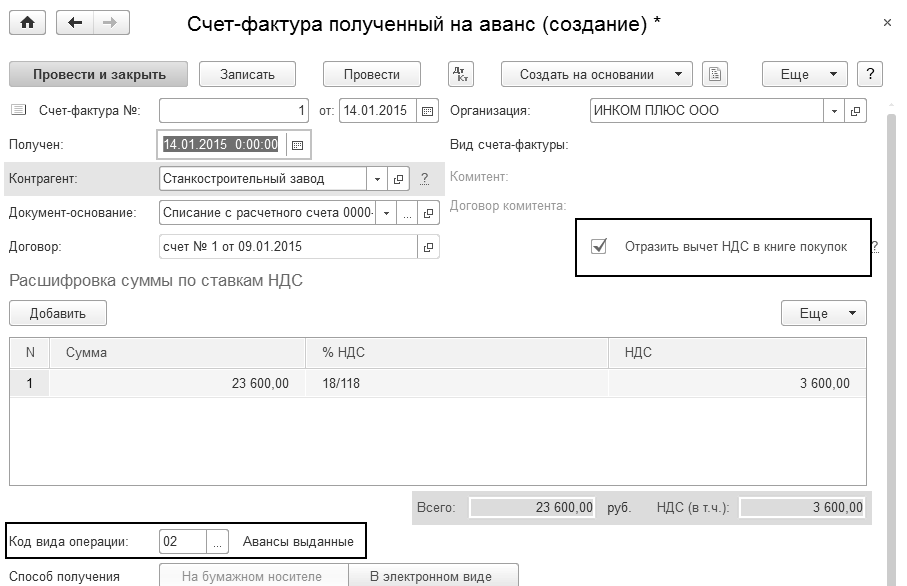Open the top toolbar Еще menu

[805, 74]
